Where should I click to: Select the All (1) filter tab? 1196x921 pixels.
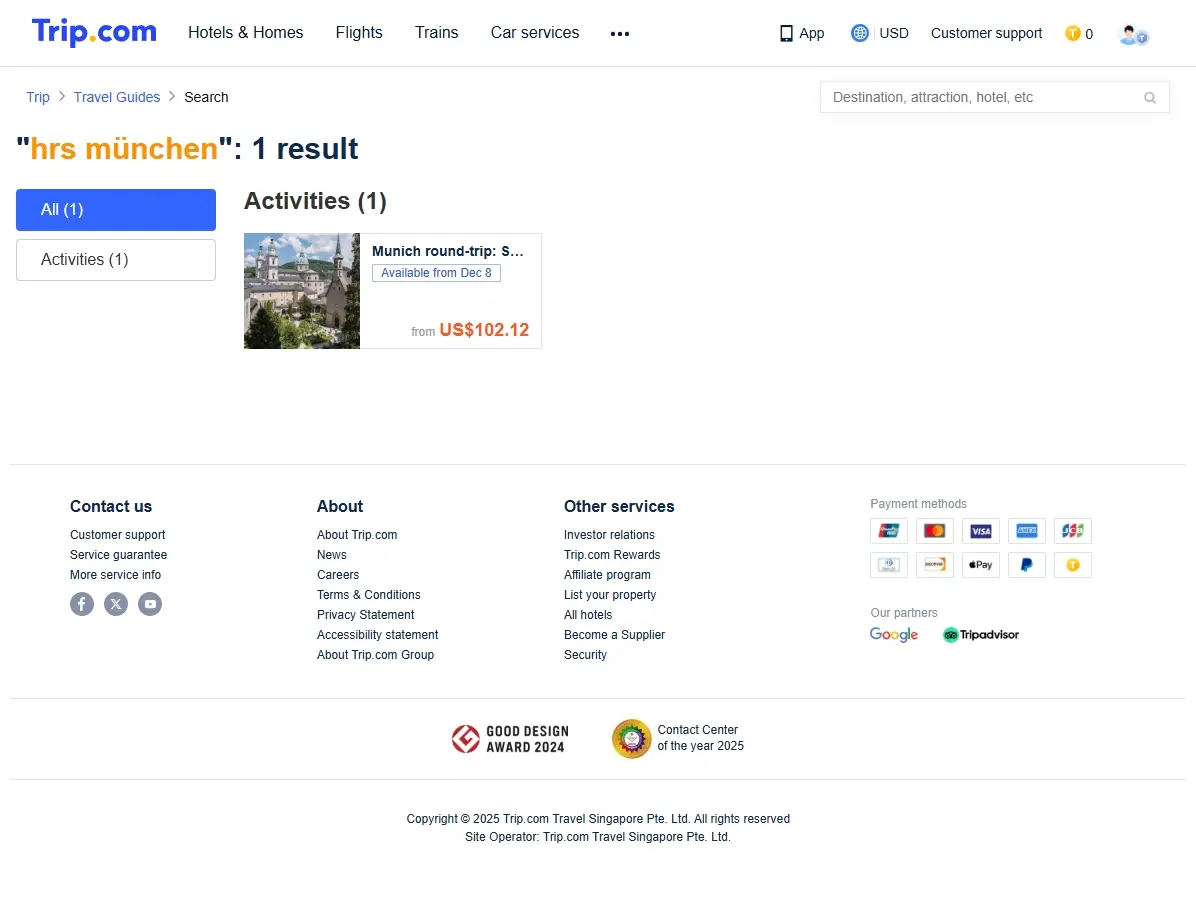[x=116, y=210]
